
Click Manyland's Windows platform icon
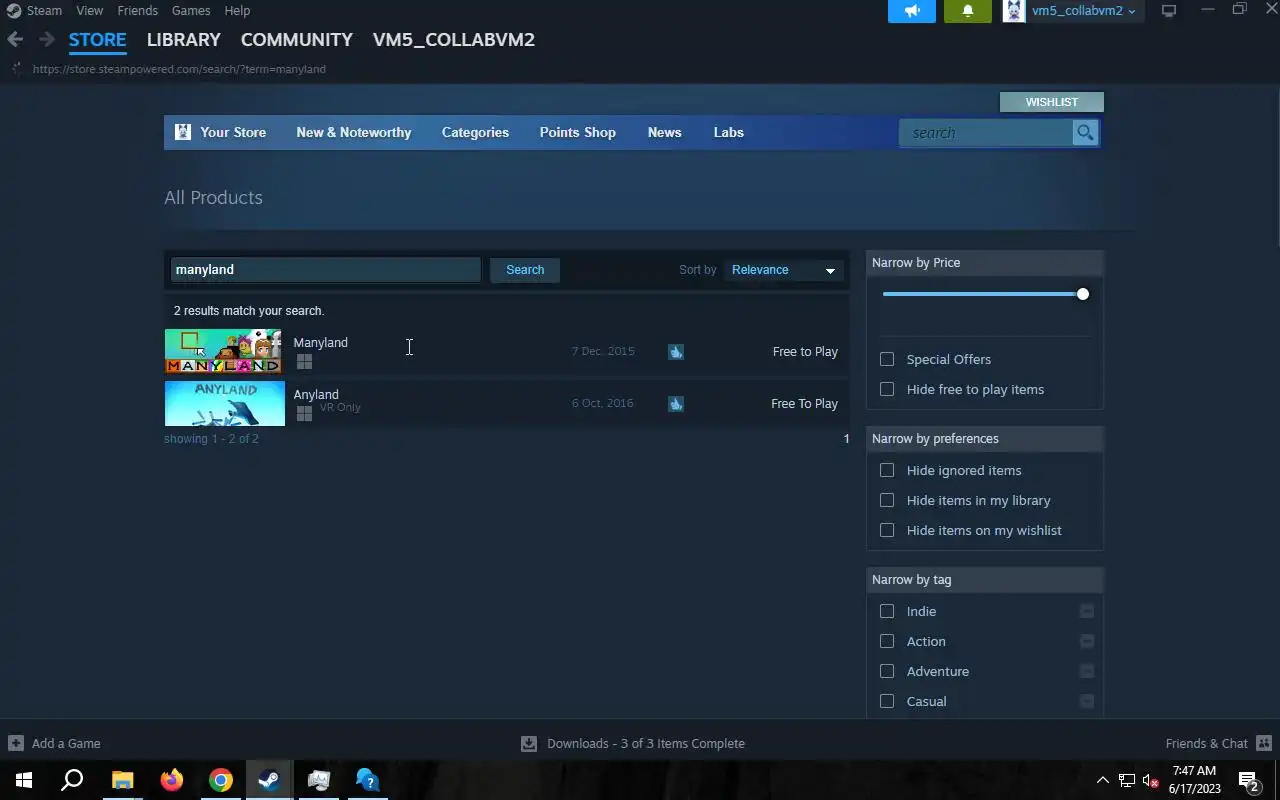304,361
